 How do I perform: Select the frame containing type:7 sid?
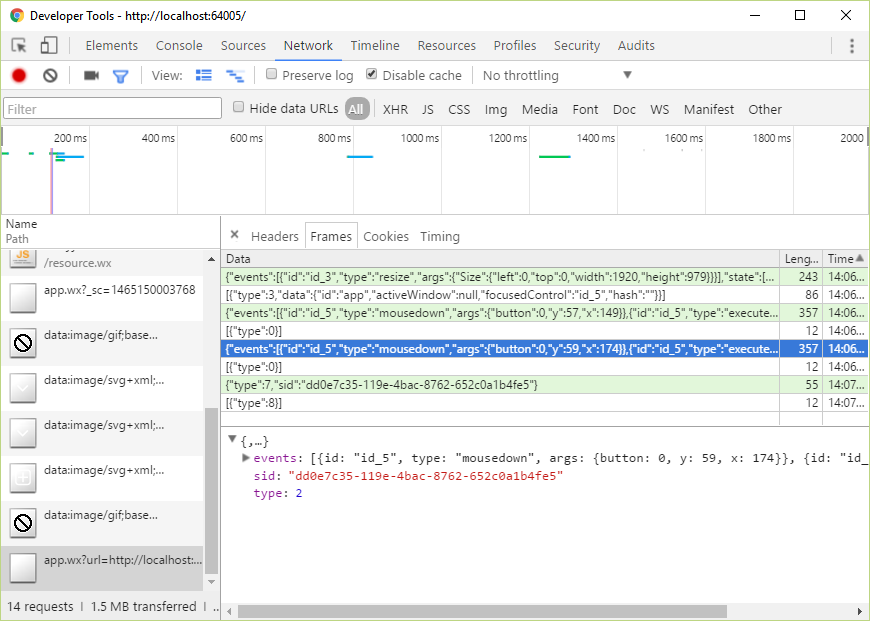545,385
